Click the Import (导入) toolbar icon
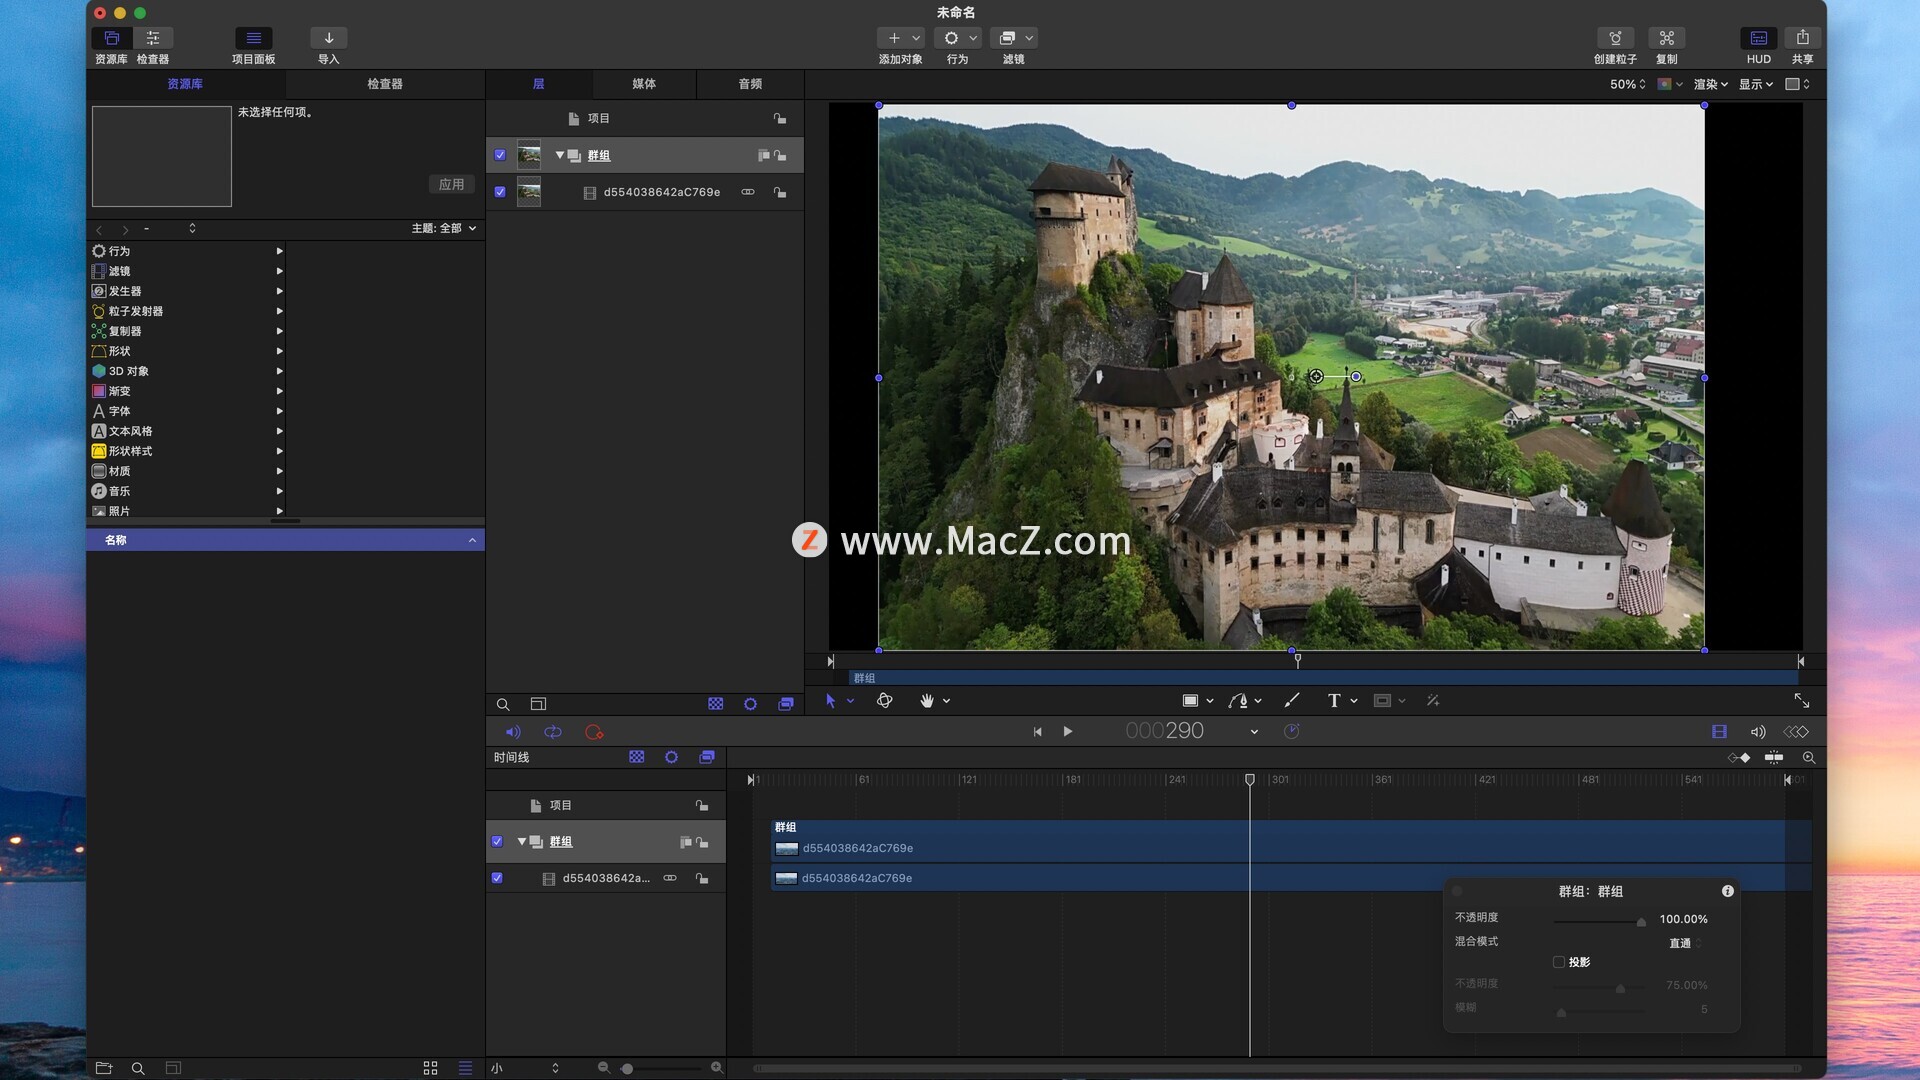 tap(328, 38)
